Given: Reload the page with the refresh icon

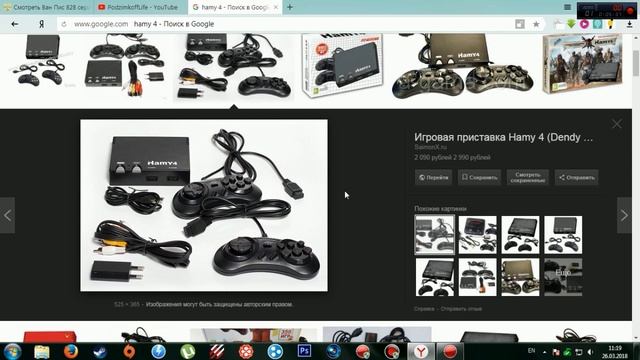Looking at the screenshot, I should point(64,24).
